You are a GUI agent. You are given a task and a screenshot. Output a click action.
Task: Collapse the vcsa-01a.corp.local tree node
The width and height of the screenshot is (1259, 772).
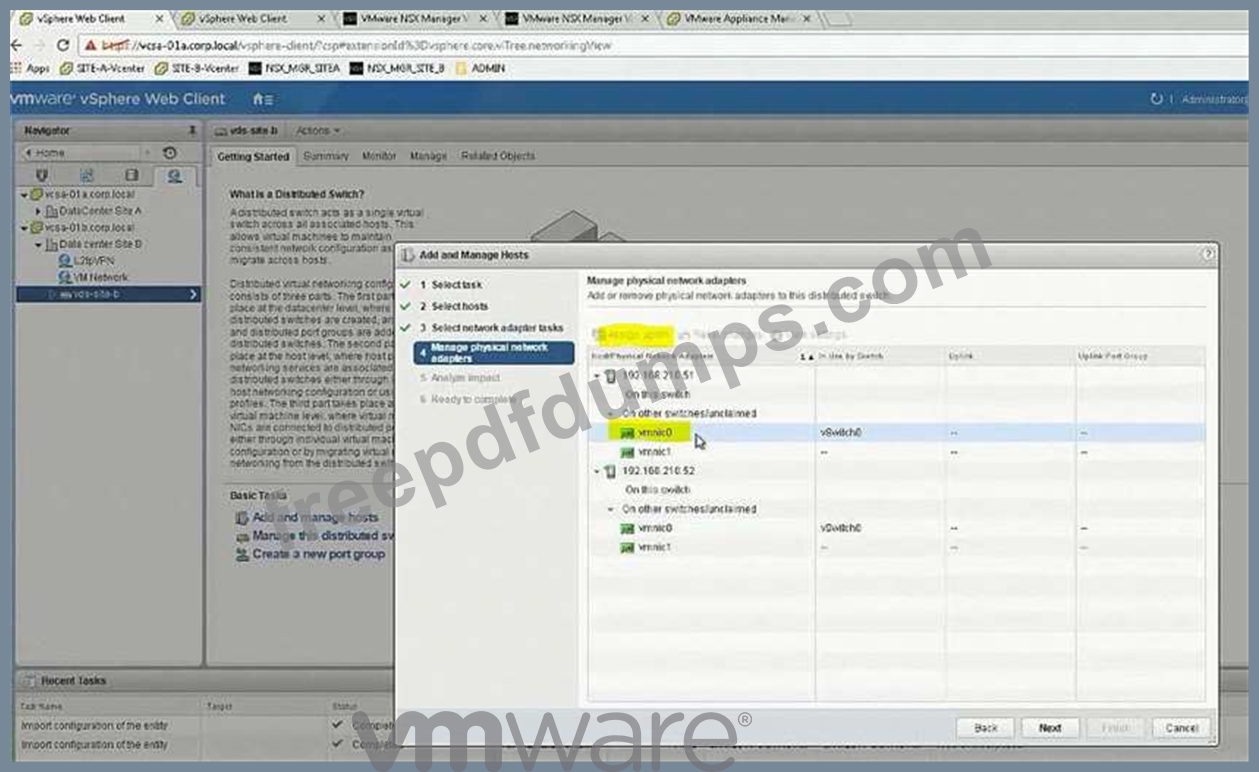pos(24,194)
